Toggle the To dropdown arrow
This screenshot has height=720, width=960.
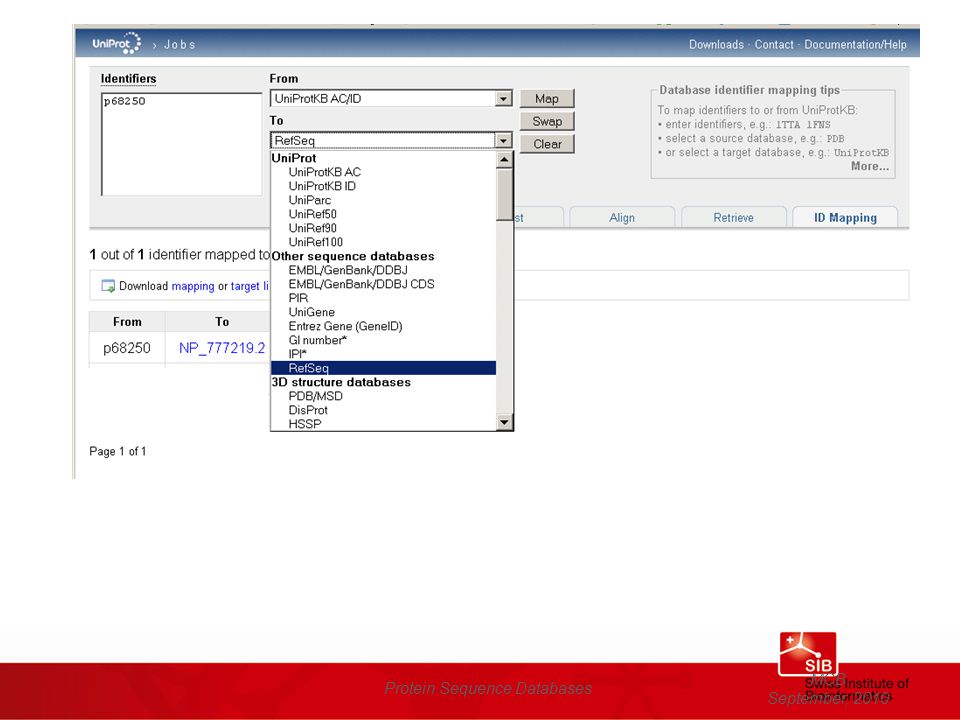pyautogui.click(x=503, y=141)
